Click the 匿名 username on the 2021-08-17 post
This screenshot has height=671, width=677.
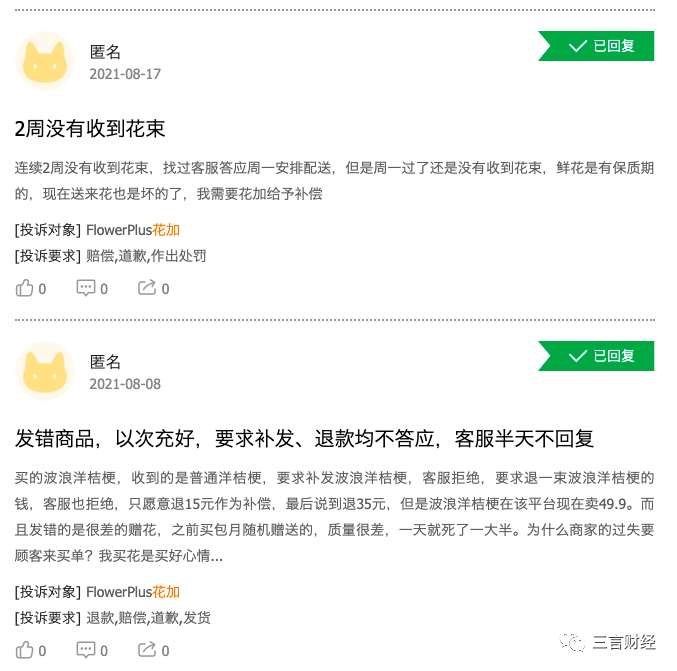coord(105,52)
